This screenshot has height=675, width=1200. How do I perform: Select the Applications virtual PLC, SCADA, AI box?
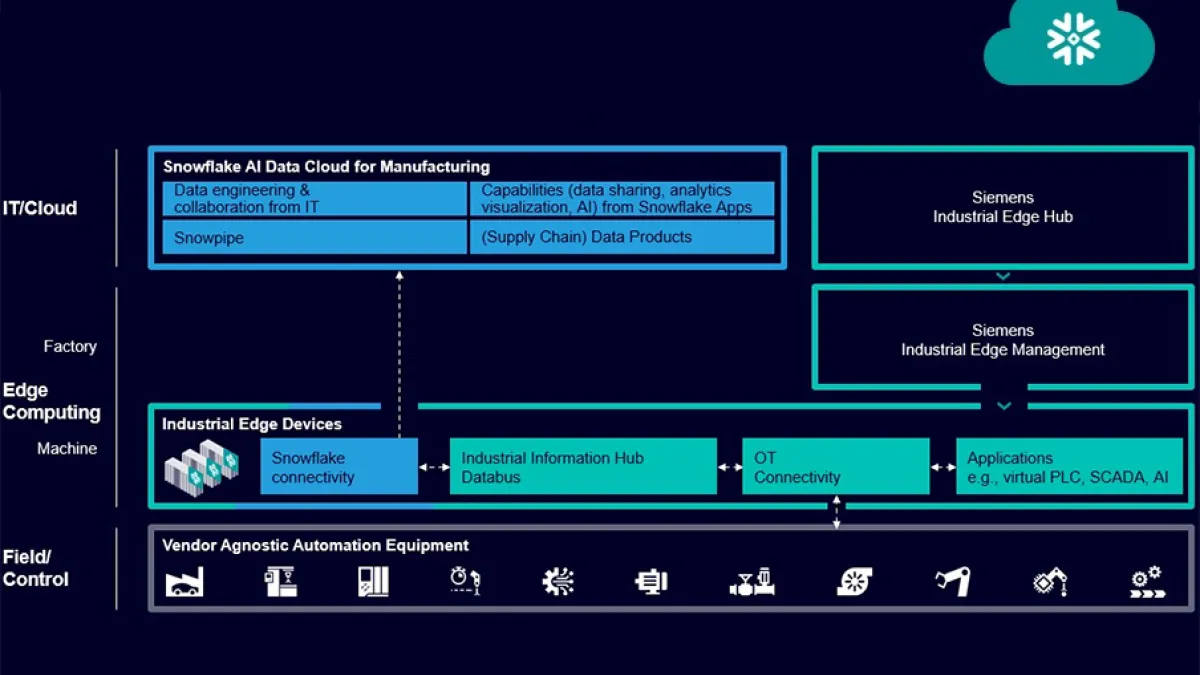pyautogui.click(x=1069, y=466)
